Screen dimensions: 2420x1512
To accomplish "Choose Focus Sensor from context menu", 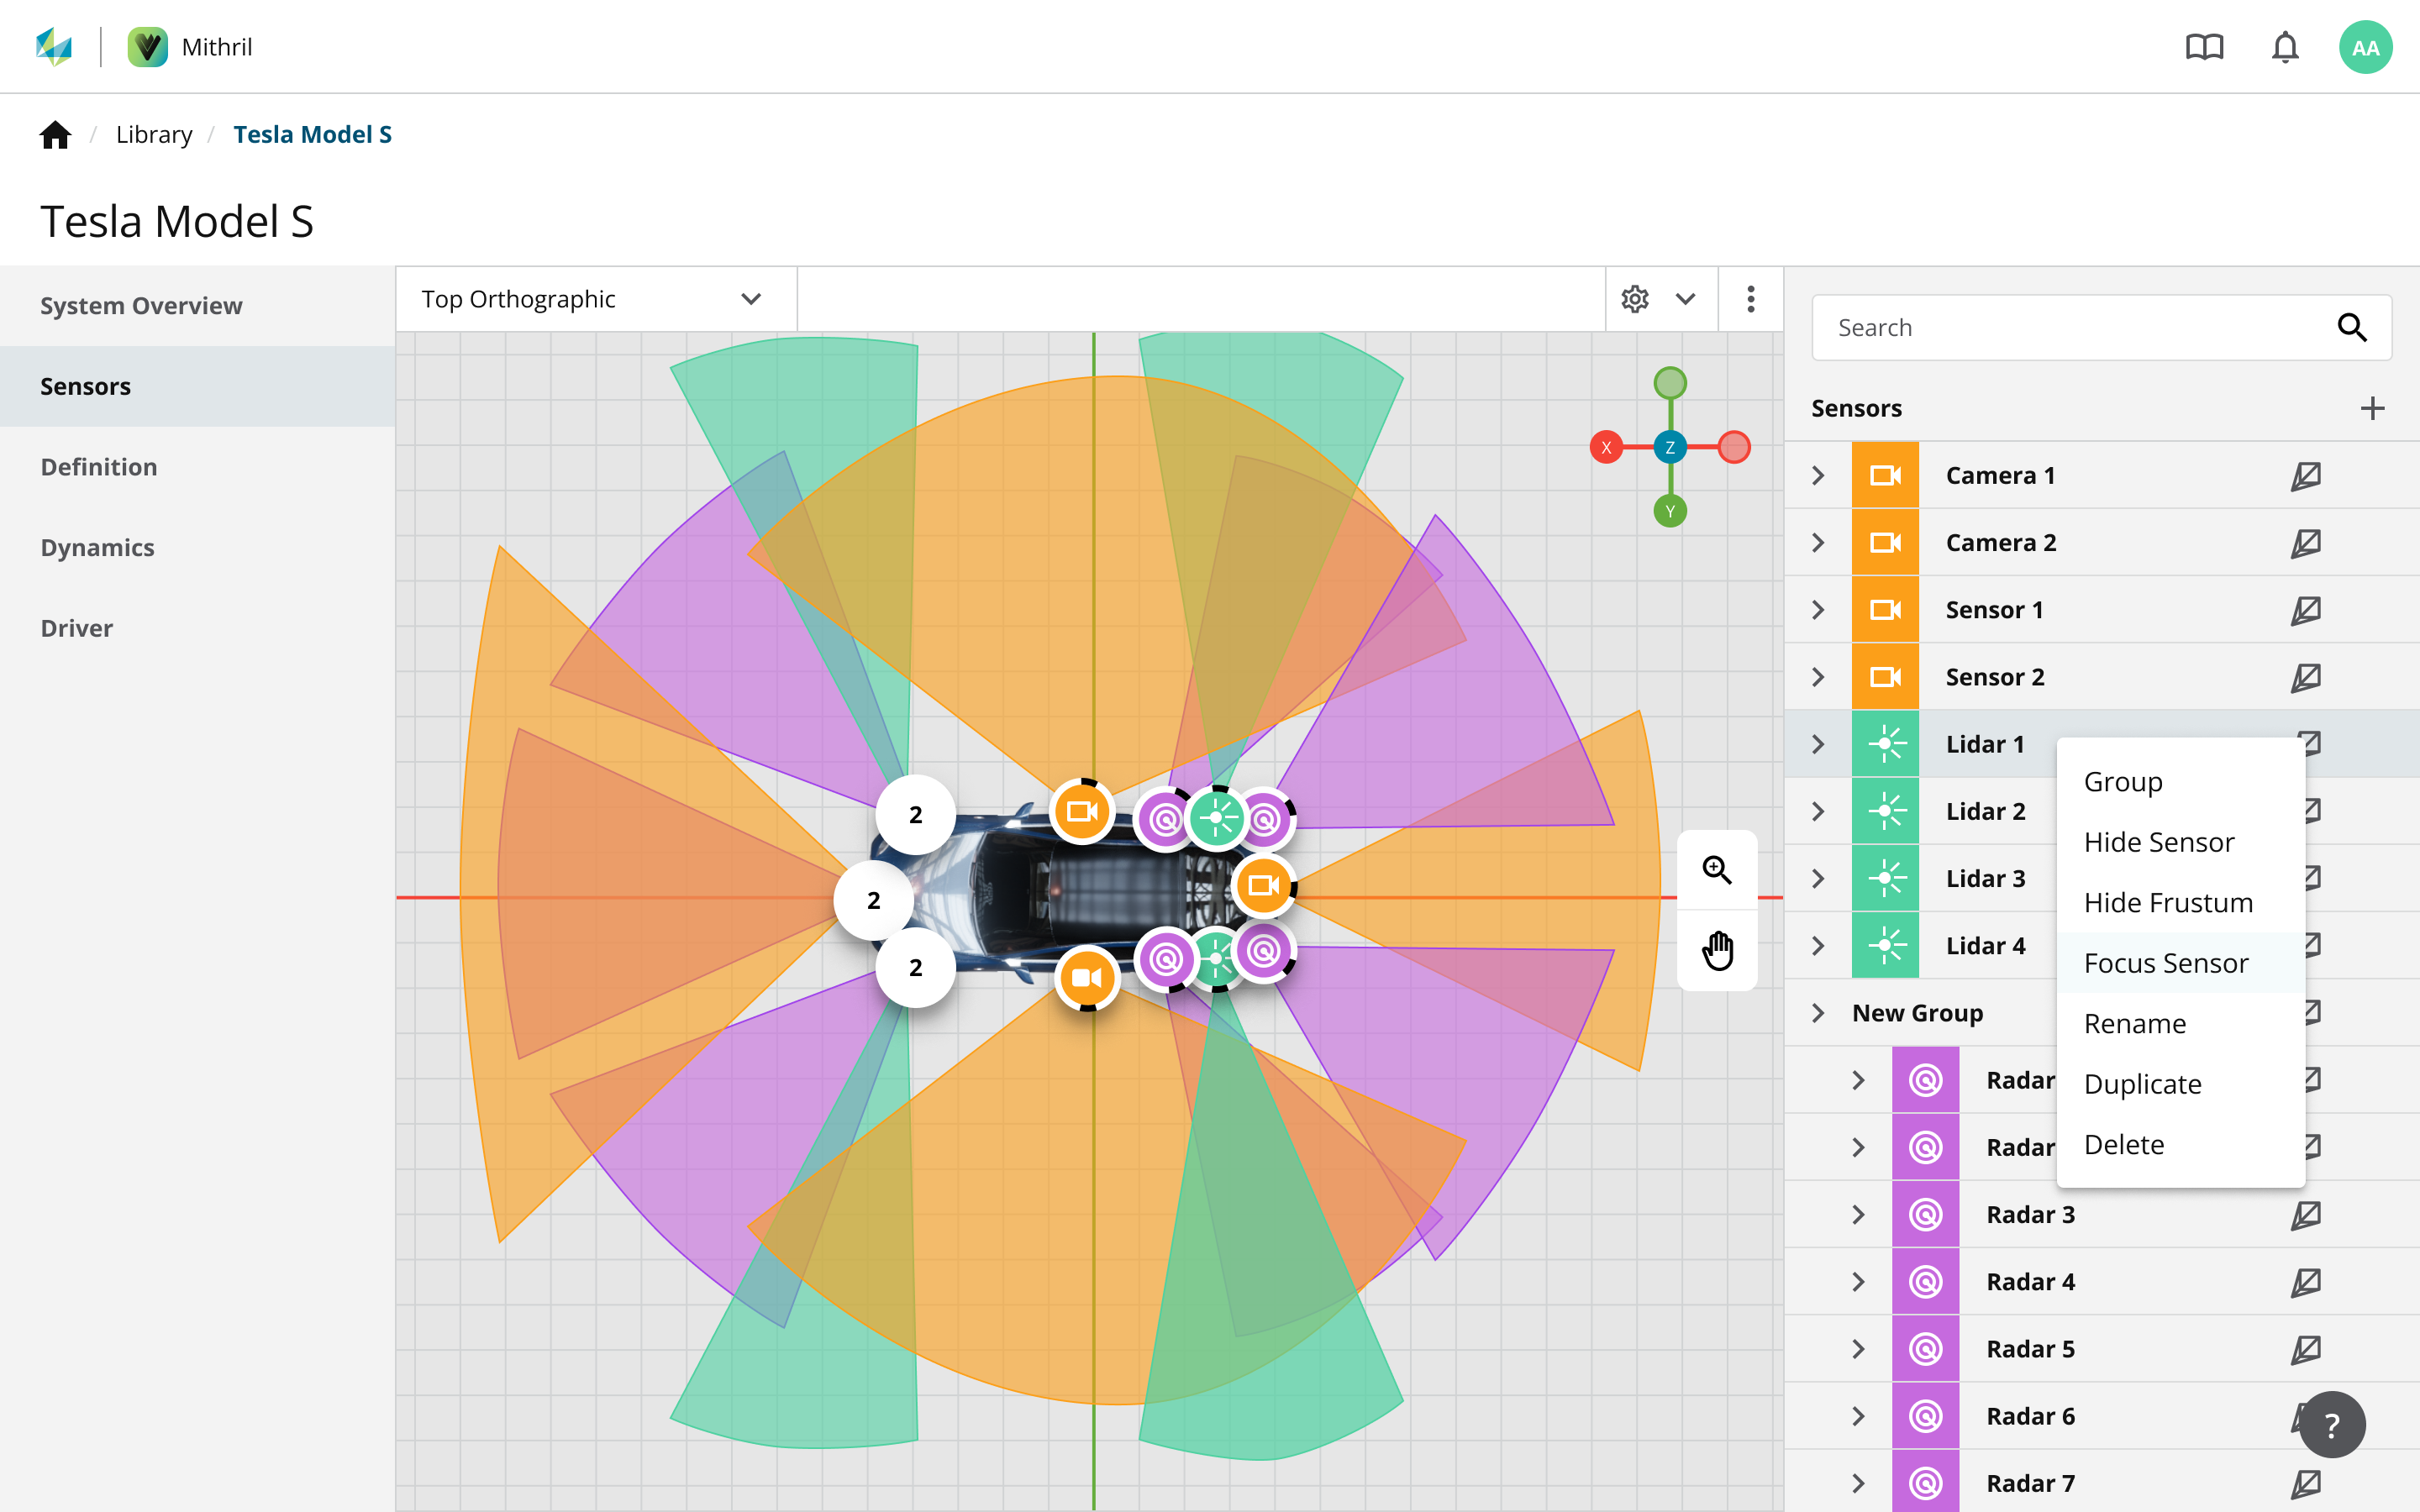I will tap(2166, 963).
